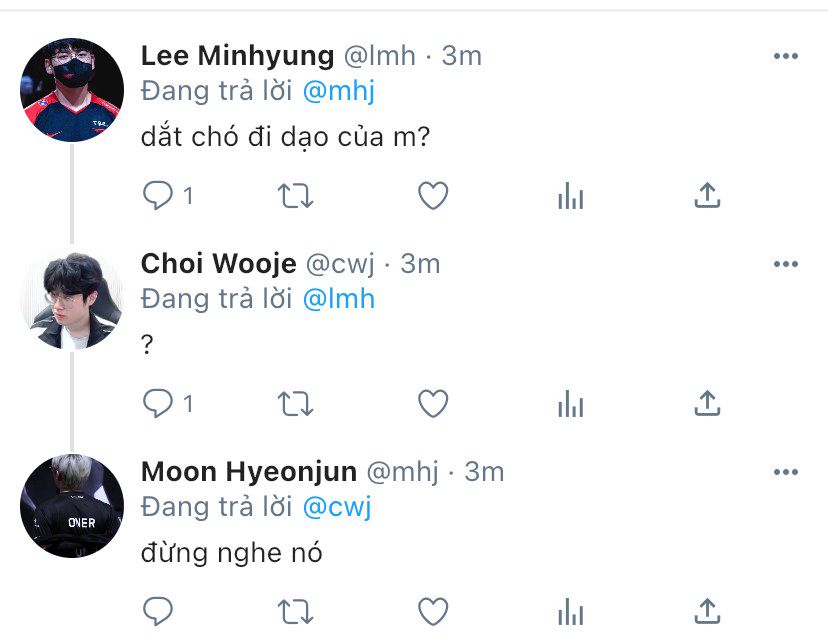Screen dimensions: 828x642
Task: Reply to Choi Wooje's tweet
Action: [x=159, y=403]
